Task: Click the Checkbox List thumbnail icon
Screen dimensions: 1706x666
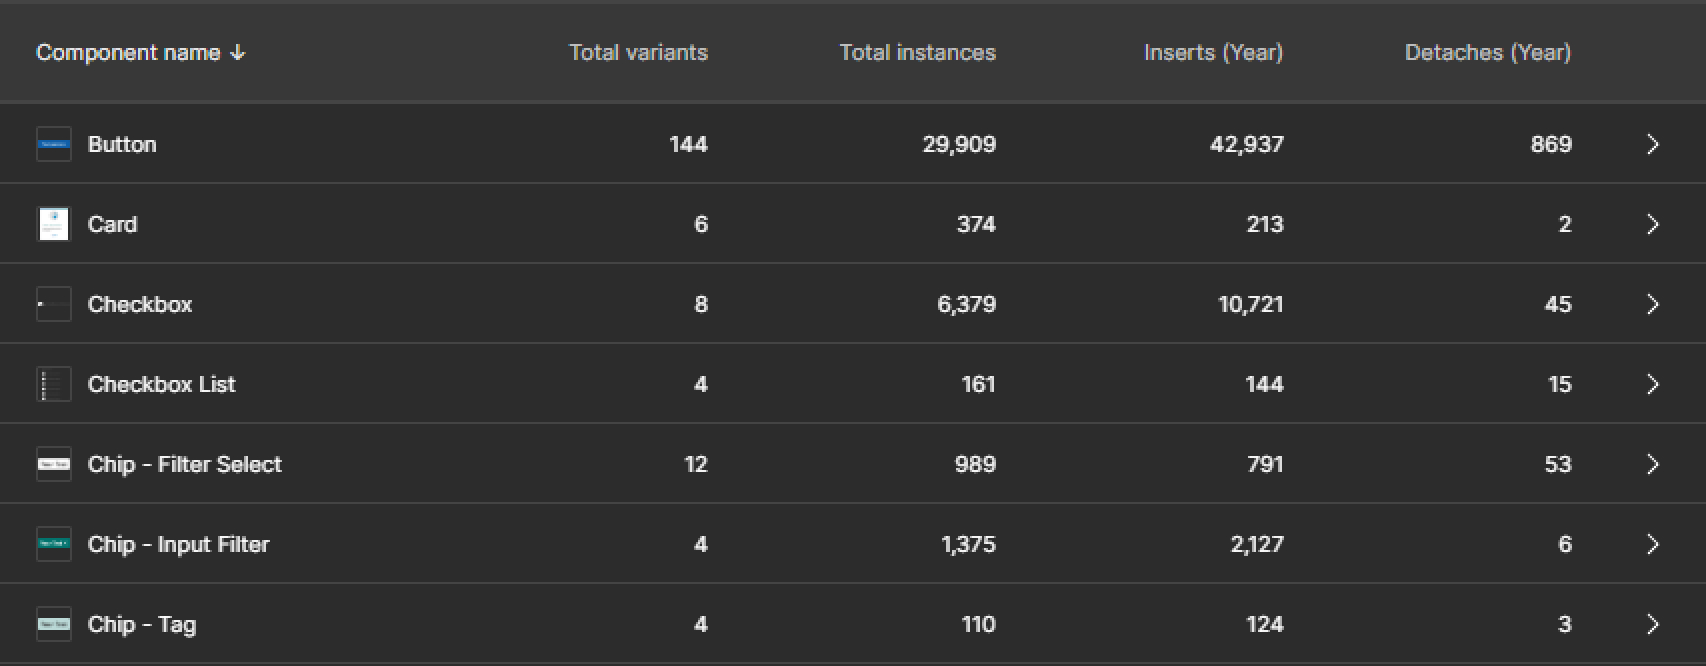Action: pos(54,384)
